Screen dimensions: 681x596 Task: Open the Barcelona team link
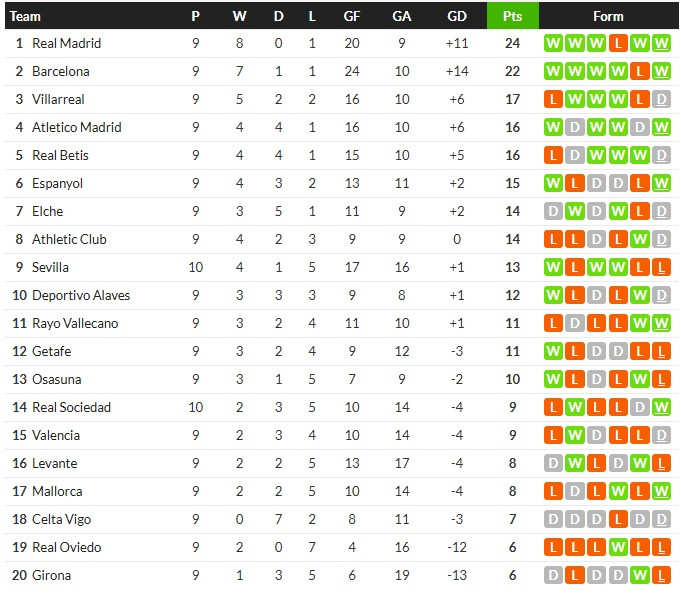coord(60,72)
